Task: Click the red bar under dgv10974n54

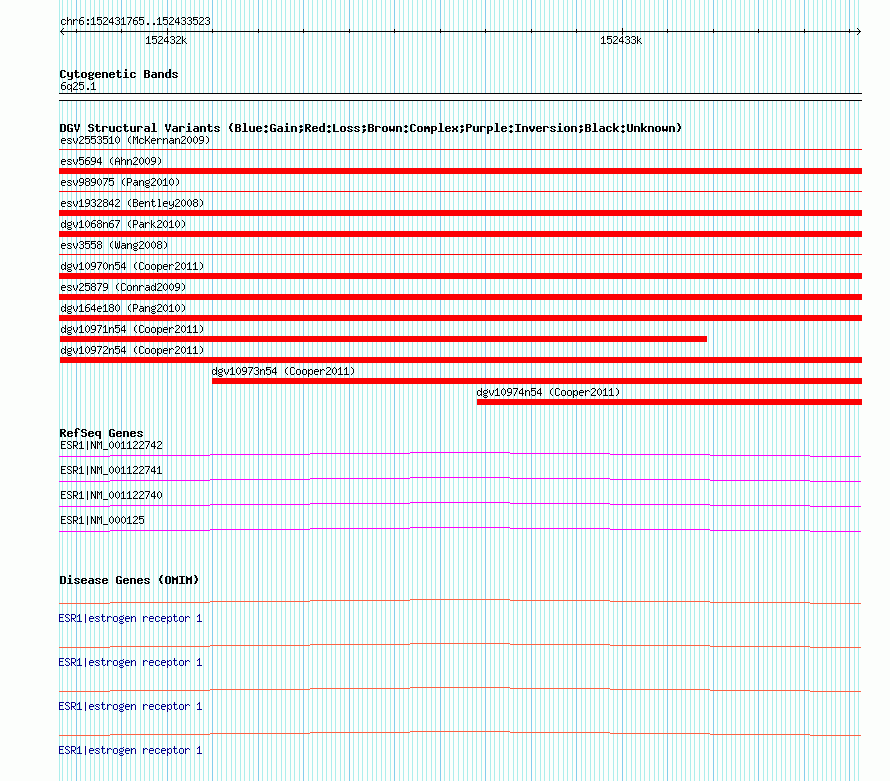Action: (x=669, y=402)
